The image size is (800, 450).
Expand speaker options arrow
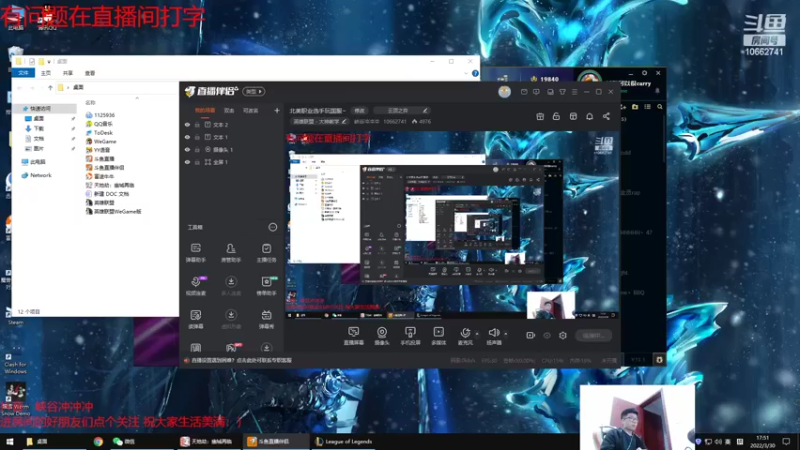(x=505, y=334)
